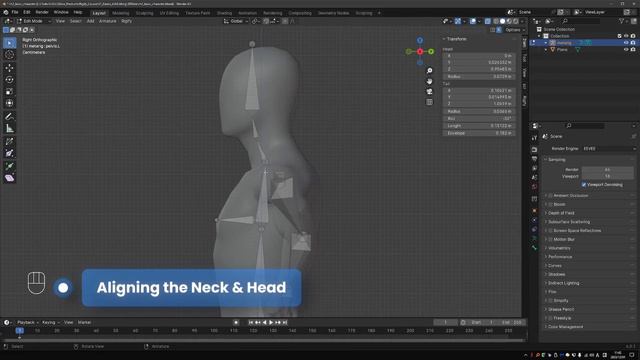The image size is (640, 360).
Task: Collapse the Sampling panel
Action: [x=556, y=160]
